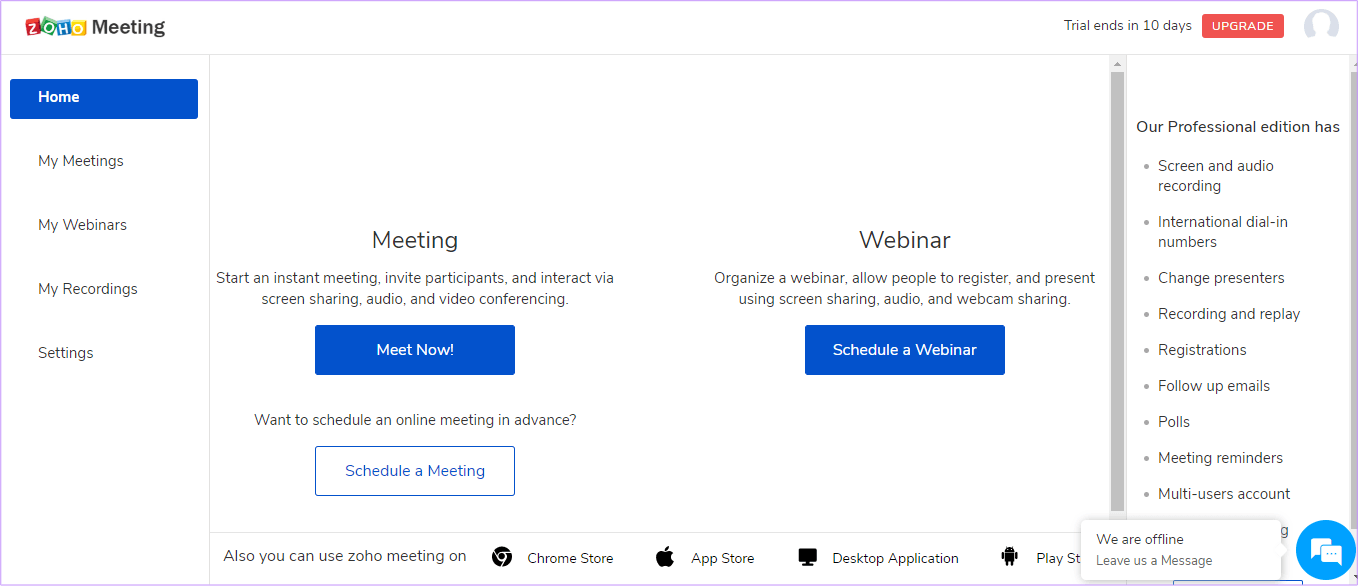Image resolution: width=1358 pixels, height=586 pixels.
Task: Click the "Trial ends in 10 days" text
Action: pyautogui.click(x=1128, y=26)
